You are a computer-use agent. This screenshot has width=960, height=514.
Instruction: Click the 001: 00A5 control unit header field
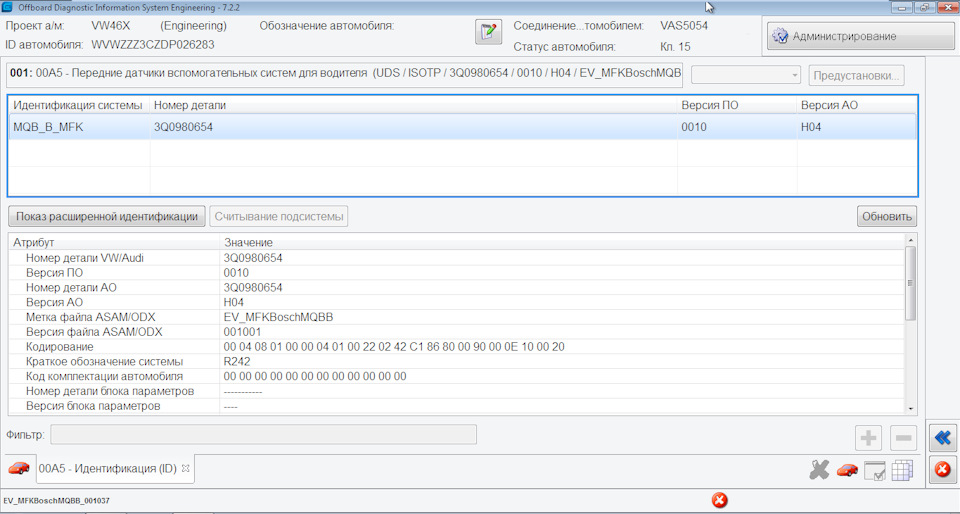click(x=345, y=73)
